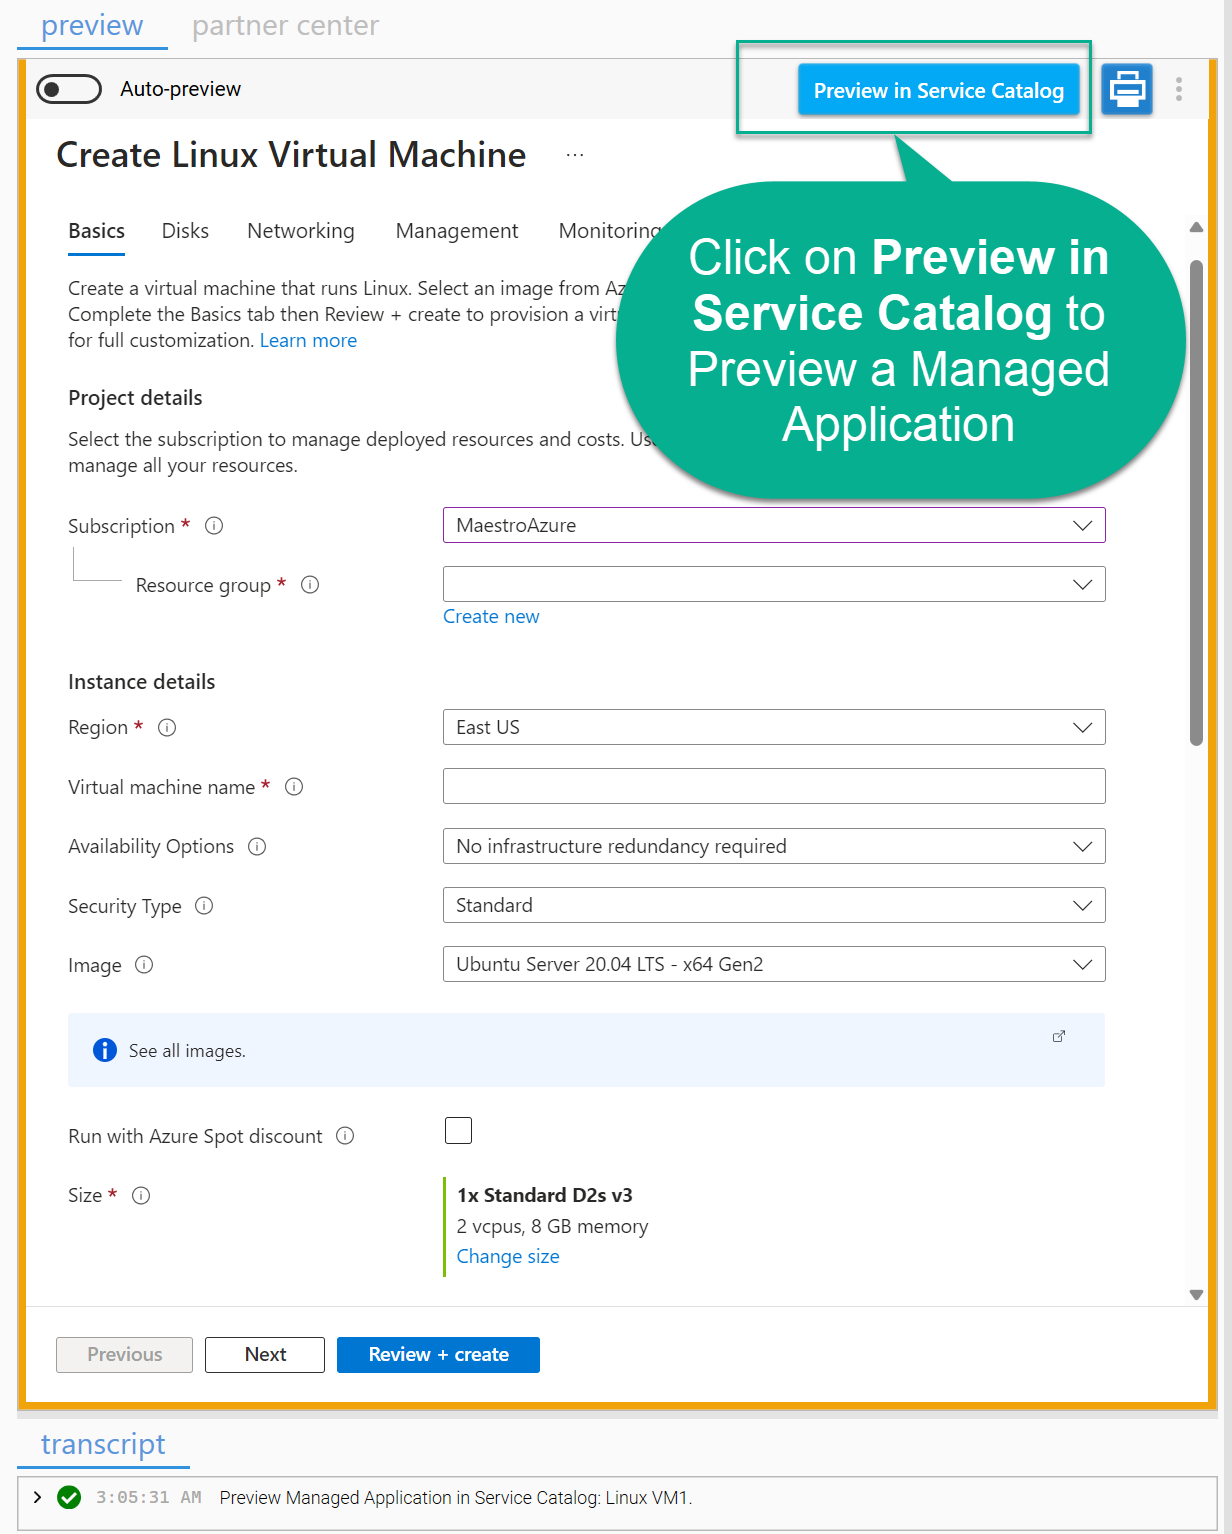Open print preview with the printer icon

[1126, 89]
